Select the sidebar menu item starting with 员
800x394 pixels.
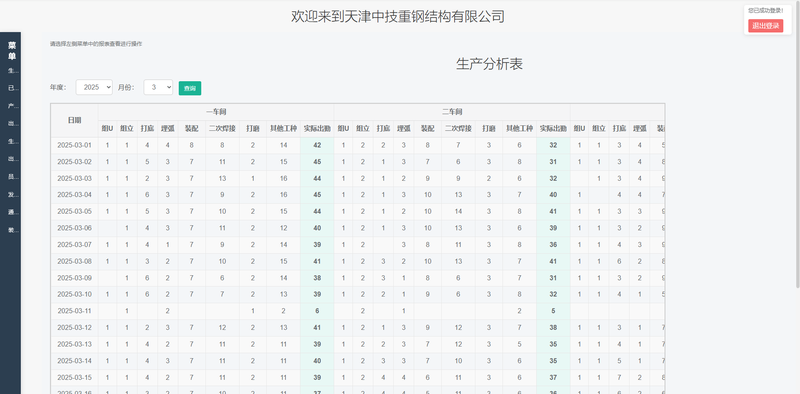pos(10,177)
